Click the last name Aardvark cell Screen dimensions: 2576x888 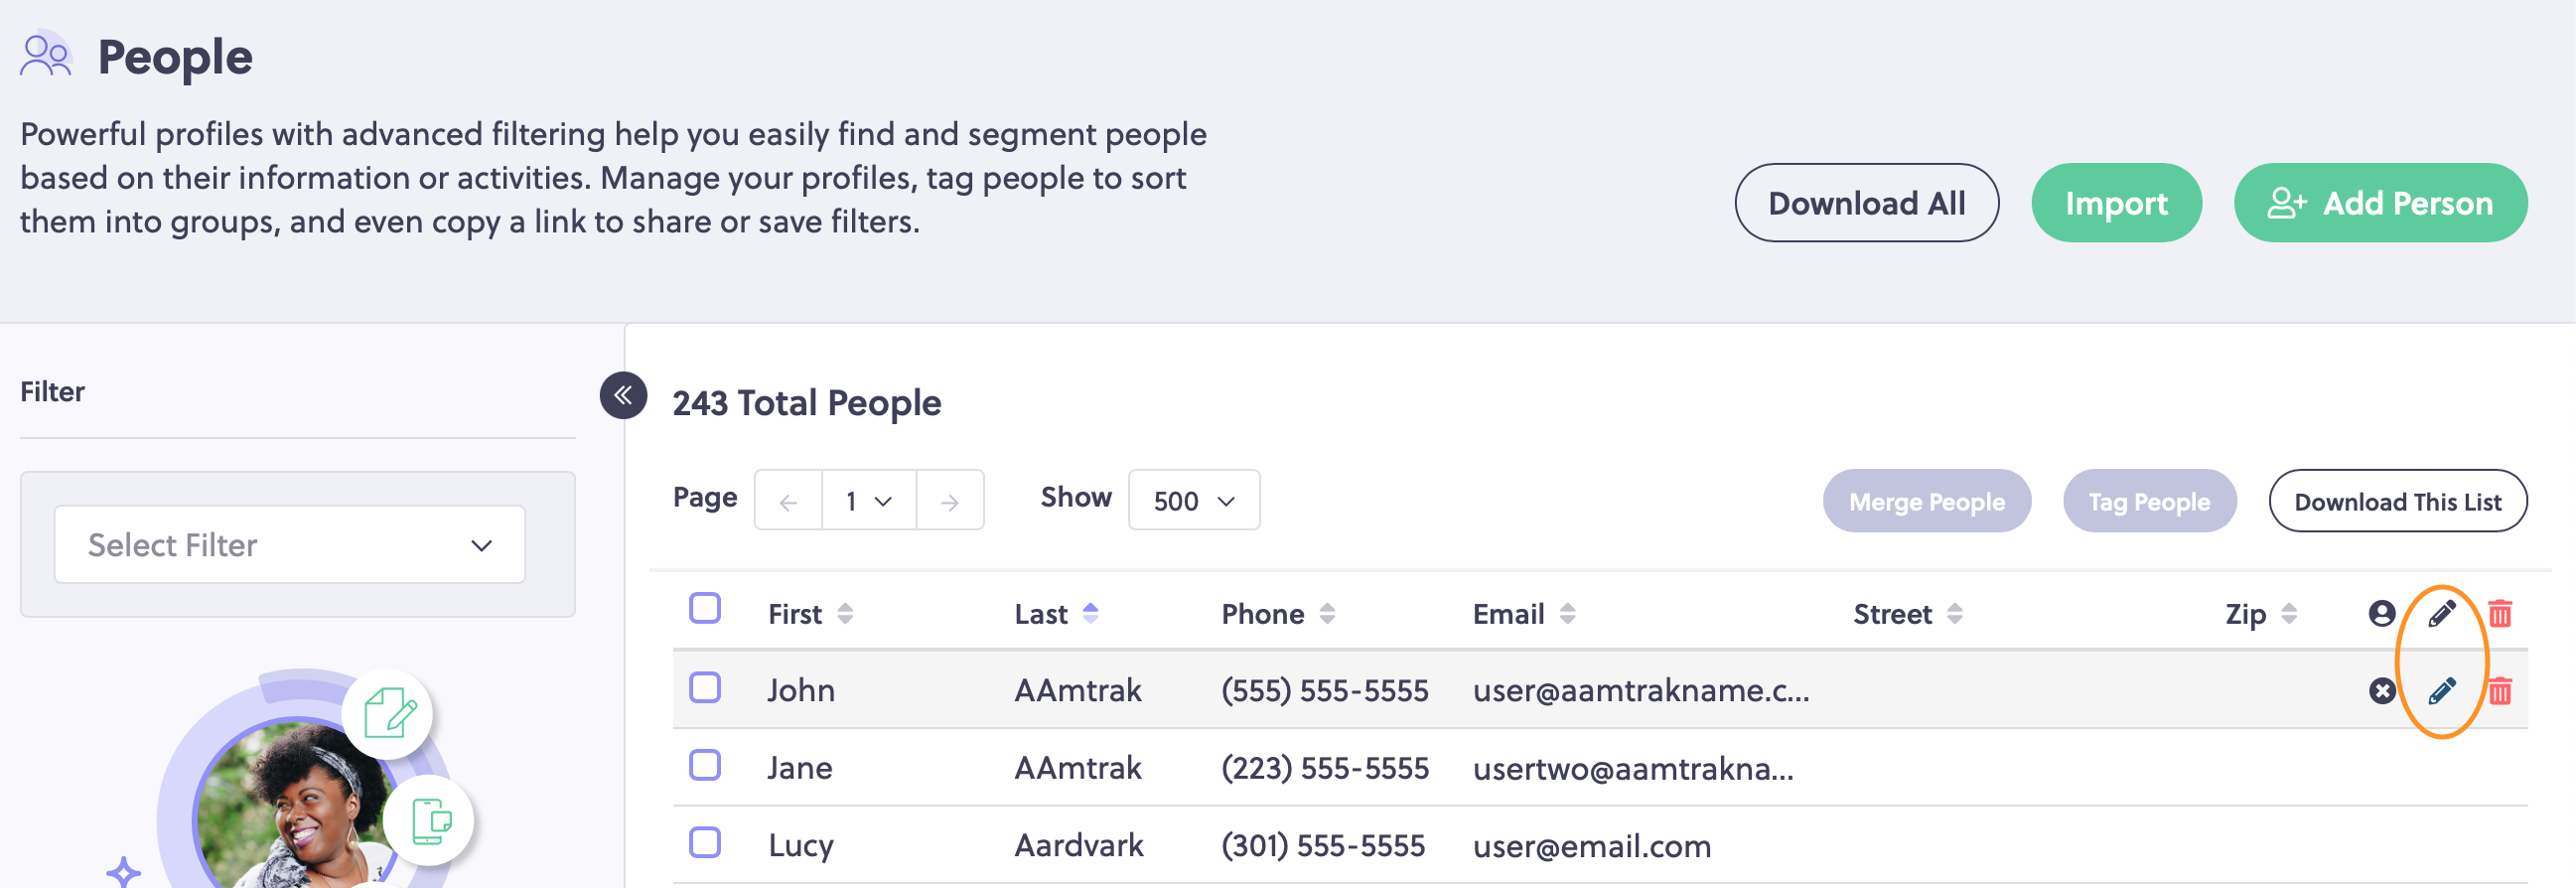[1078, 846]
